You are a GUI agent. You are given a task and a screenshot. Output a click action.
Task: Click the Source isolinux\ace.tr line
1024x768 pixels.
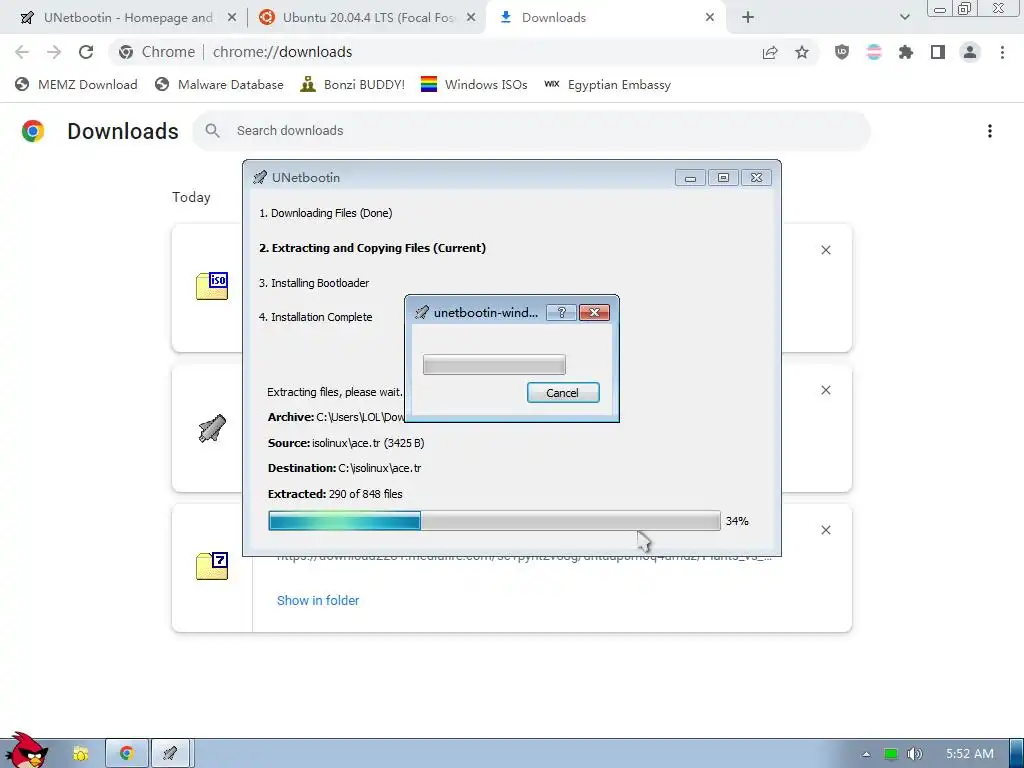[346, 443]
